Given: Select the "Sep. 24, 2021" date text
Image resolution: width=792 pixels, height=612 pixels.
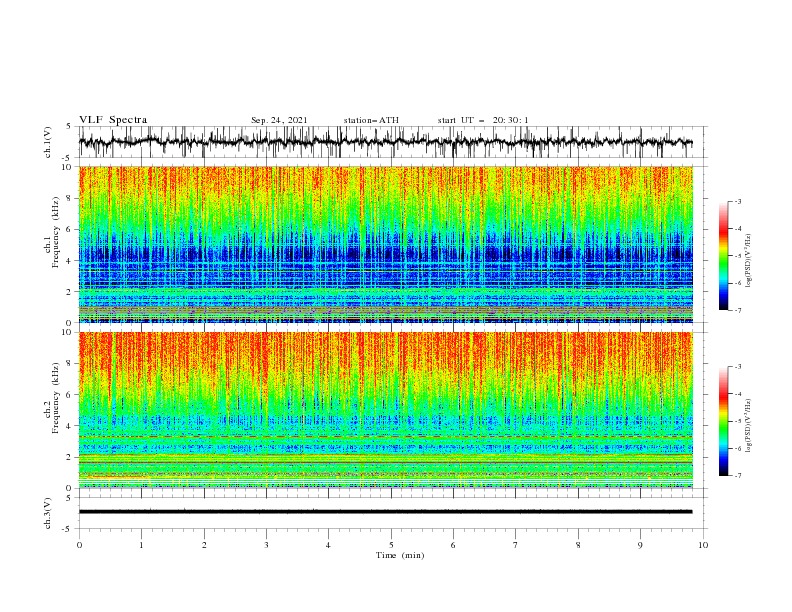Looking at the screenshot, I should click(279, 120).
